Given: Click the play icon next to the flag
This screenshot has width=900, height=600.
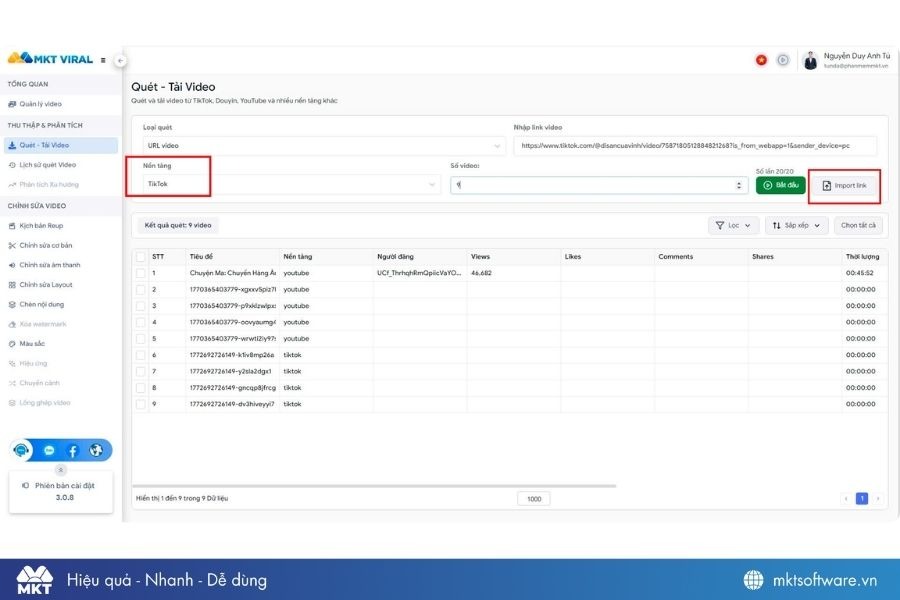Looking at the screenshot, I should (783, 60).
